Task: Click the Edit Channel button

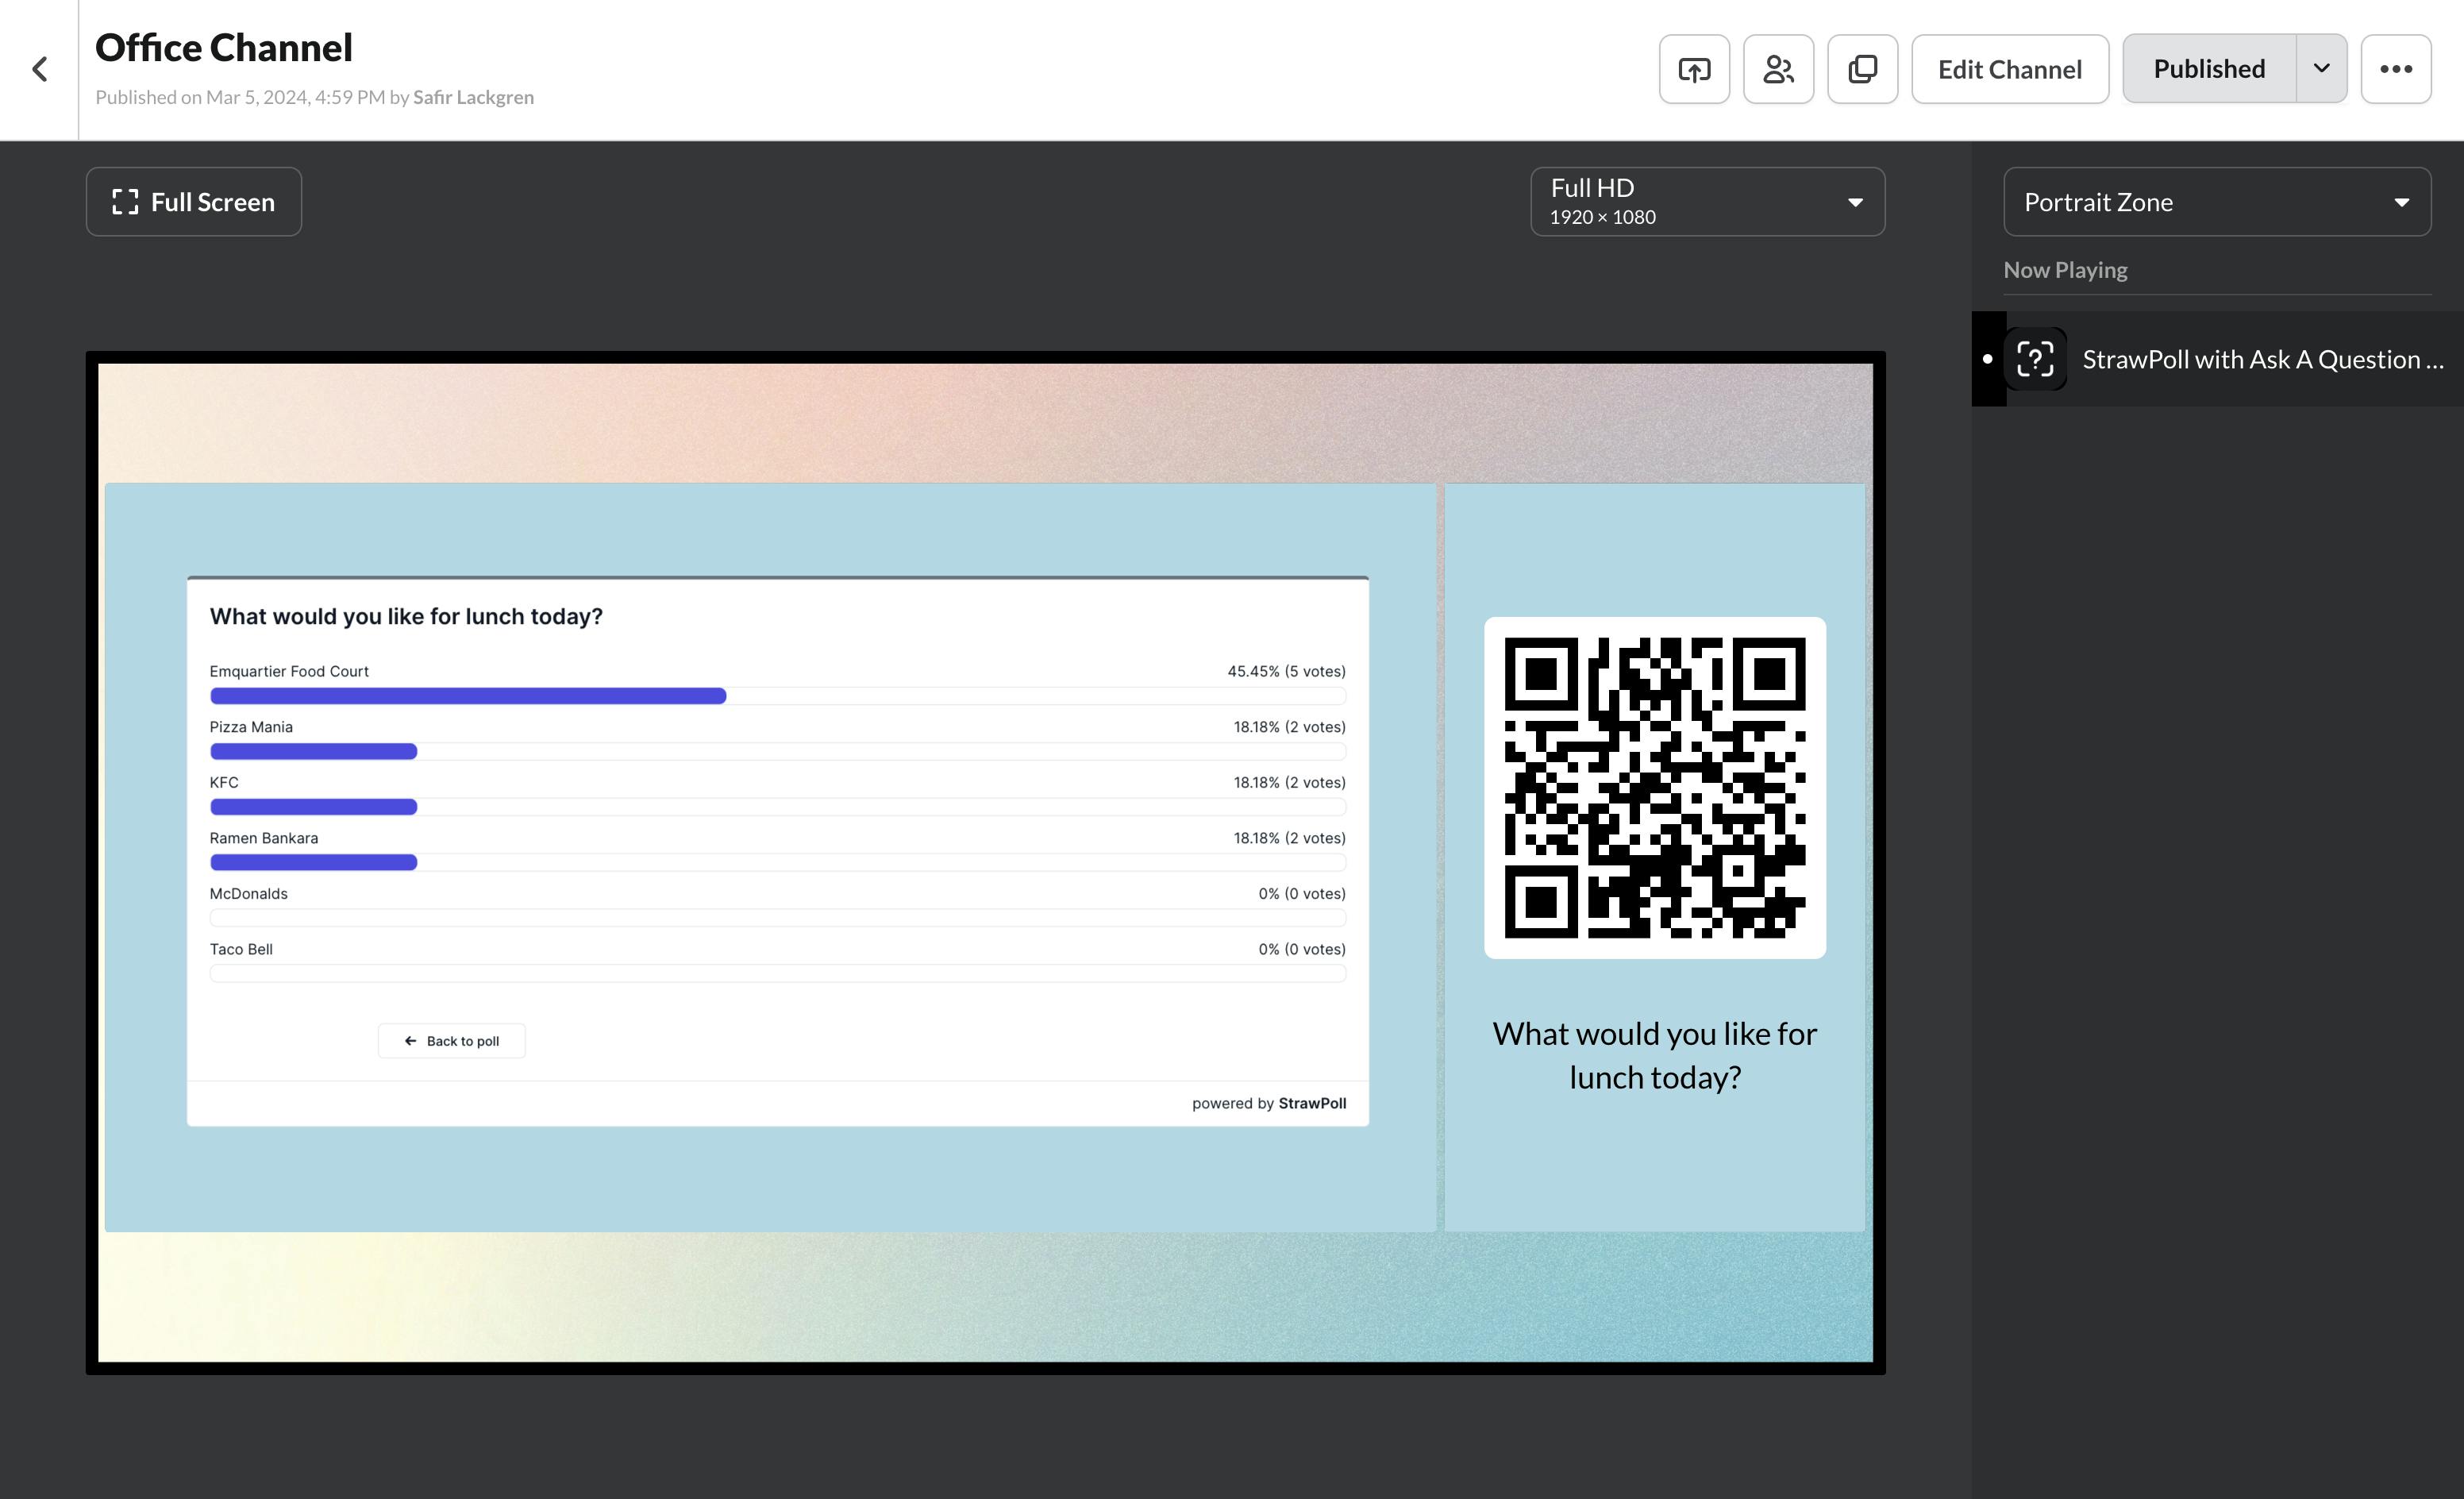Action: coord(2010,69)
